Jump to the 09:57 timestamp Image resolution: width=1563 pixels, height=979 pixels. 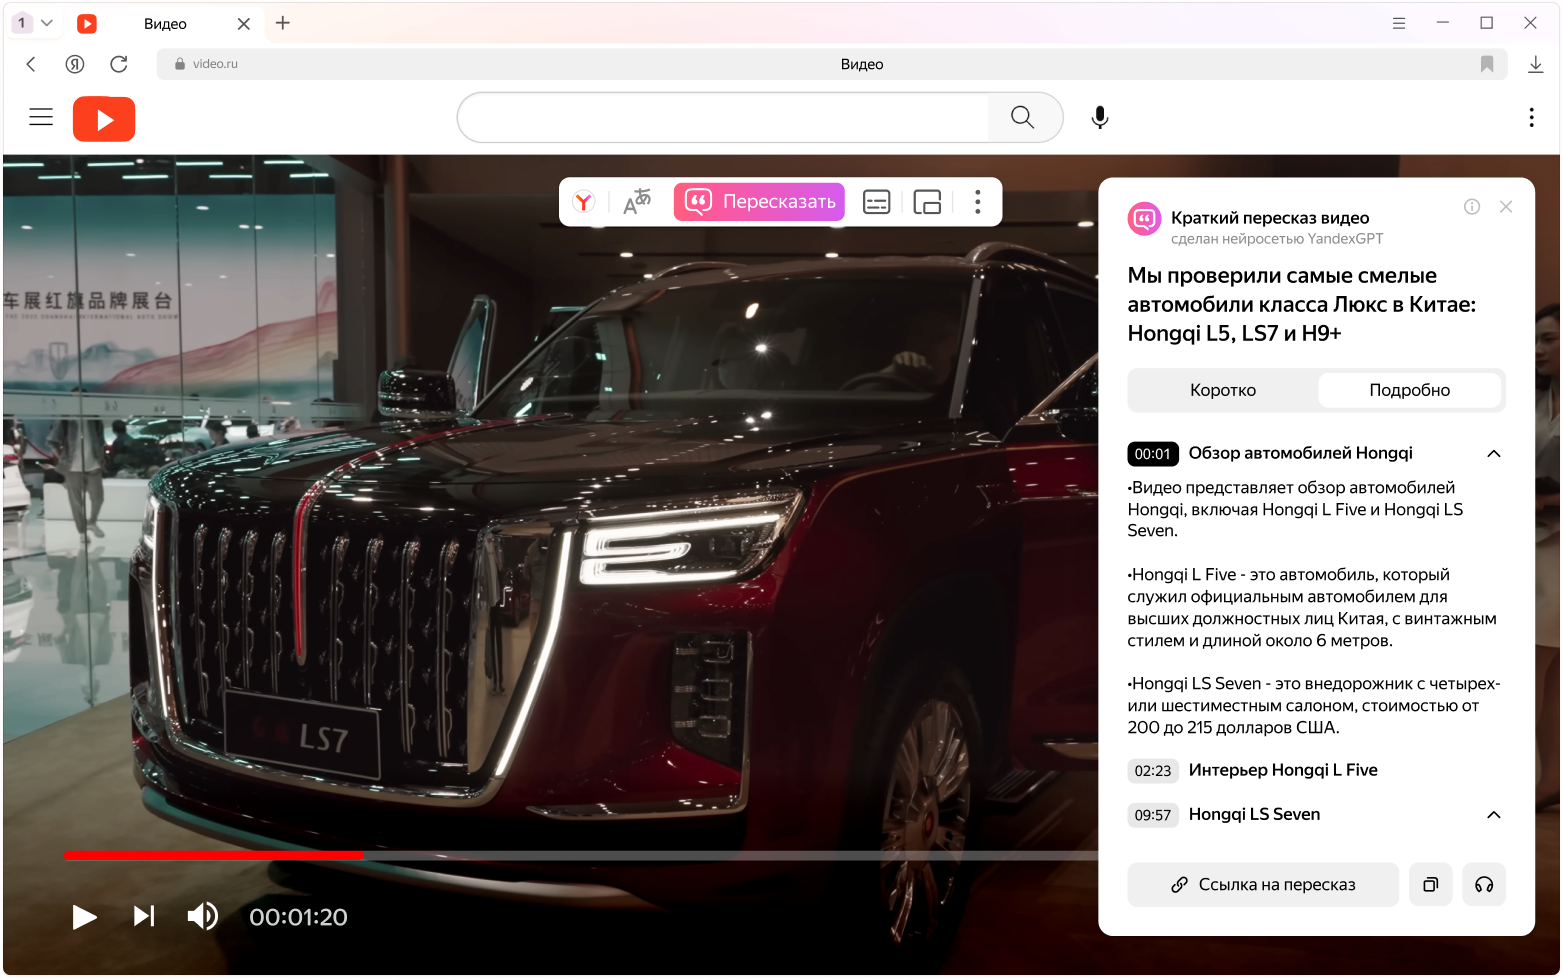click(x=1153, y=815)
